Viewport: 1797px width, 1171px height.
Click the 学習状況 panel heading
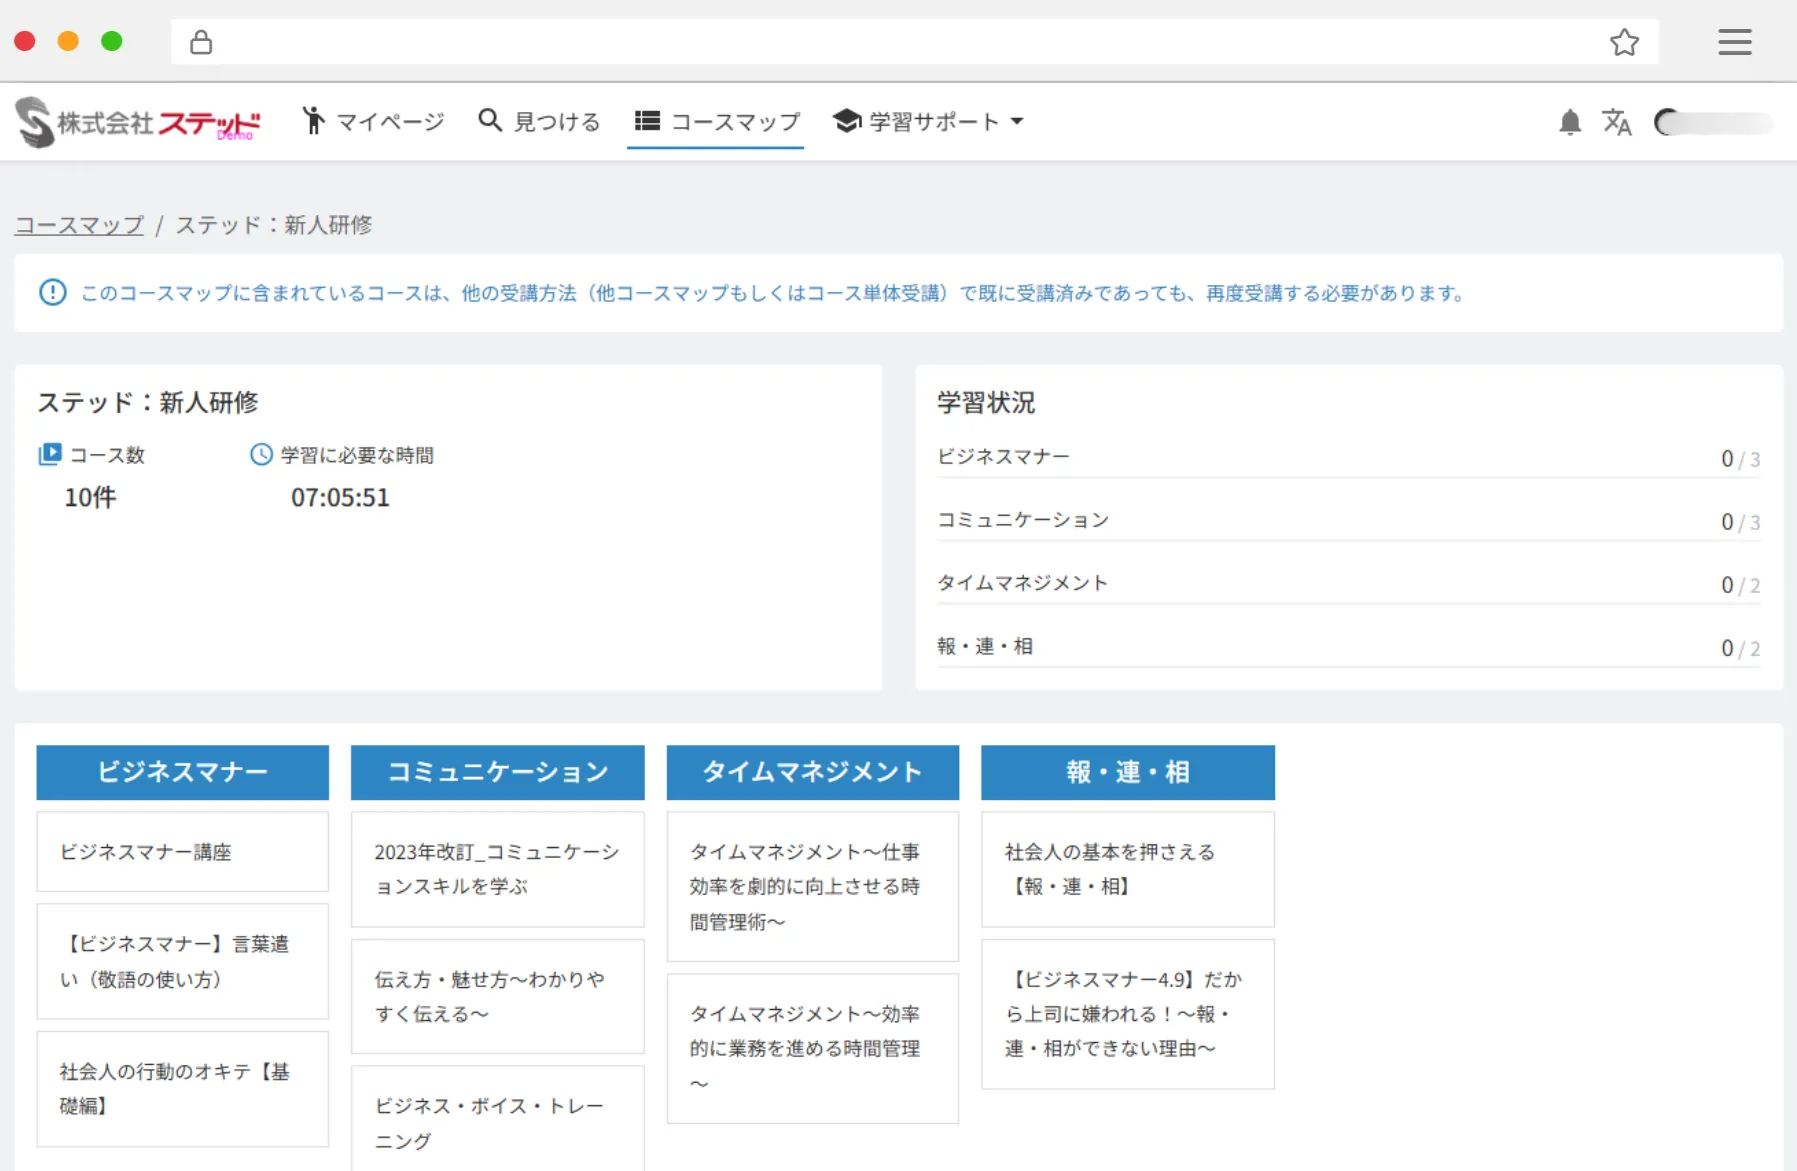pos(986,402)
